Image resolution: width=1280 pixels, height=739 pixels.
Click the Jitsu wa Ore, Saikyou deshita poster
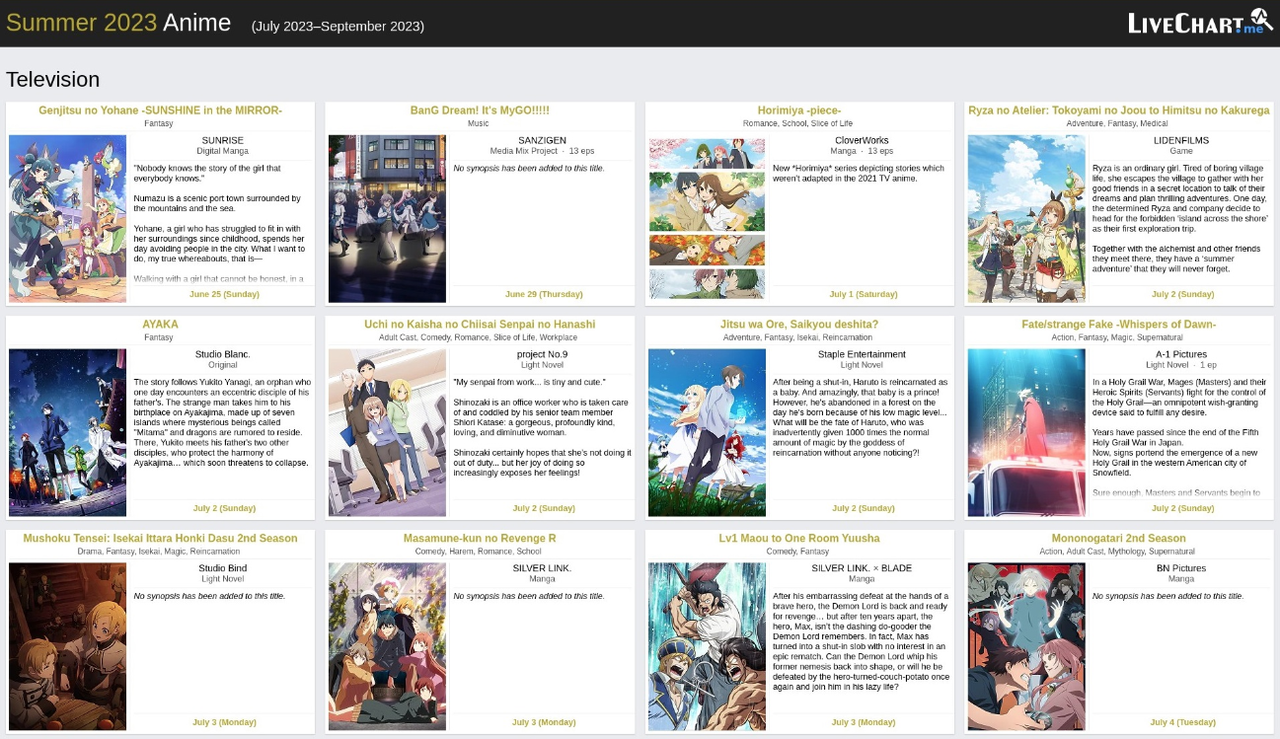coord(707,433)
